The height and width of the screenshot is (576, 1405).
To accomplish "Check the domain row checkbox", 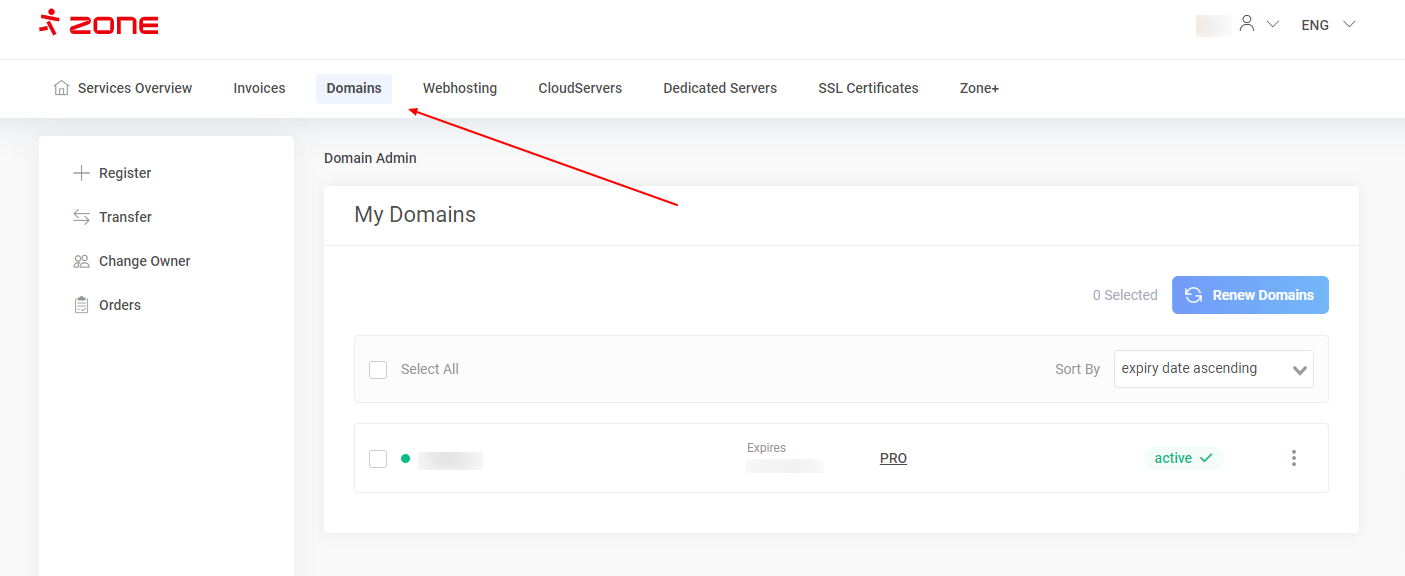I will coord(378,459).
